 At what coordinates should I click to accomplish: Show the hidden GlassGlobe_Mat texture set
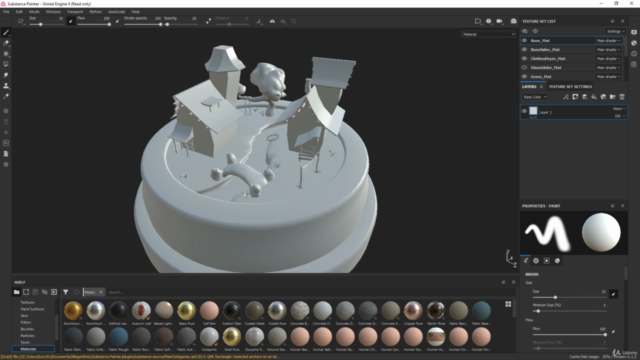524,67
